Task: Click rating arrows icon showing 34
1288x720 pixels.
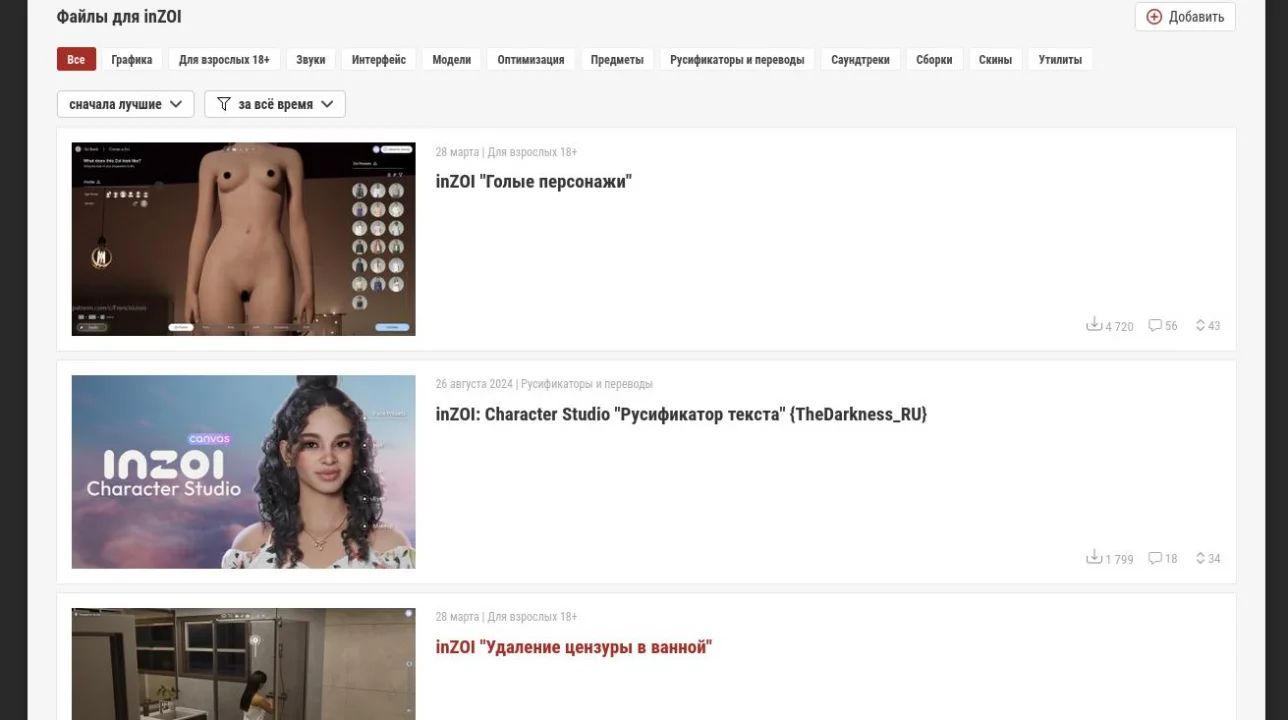Action: 1200,558
